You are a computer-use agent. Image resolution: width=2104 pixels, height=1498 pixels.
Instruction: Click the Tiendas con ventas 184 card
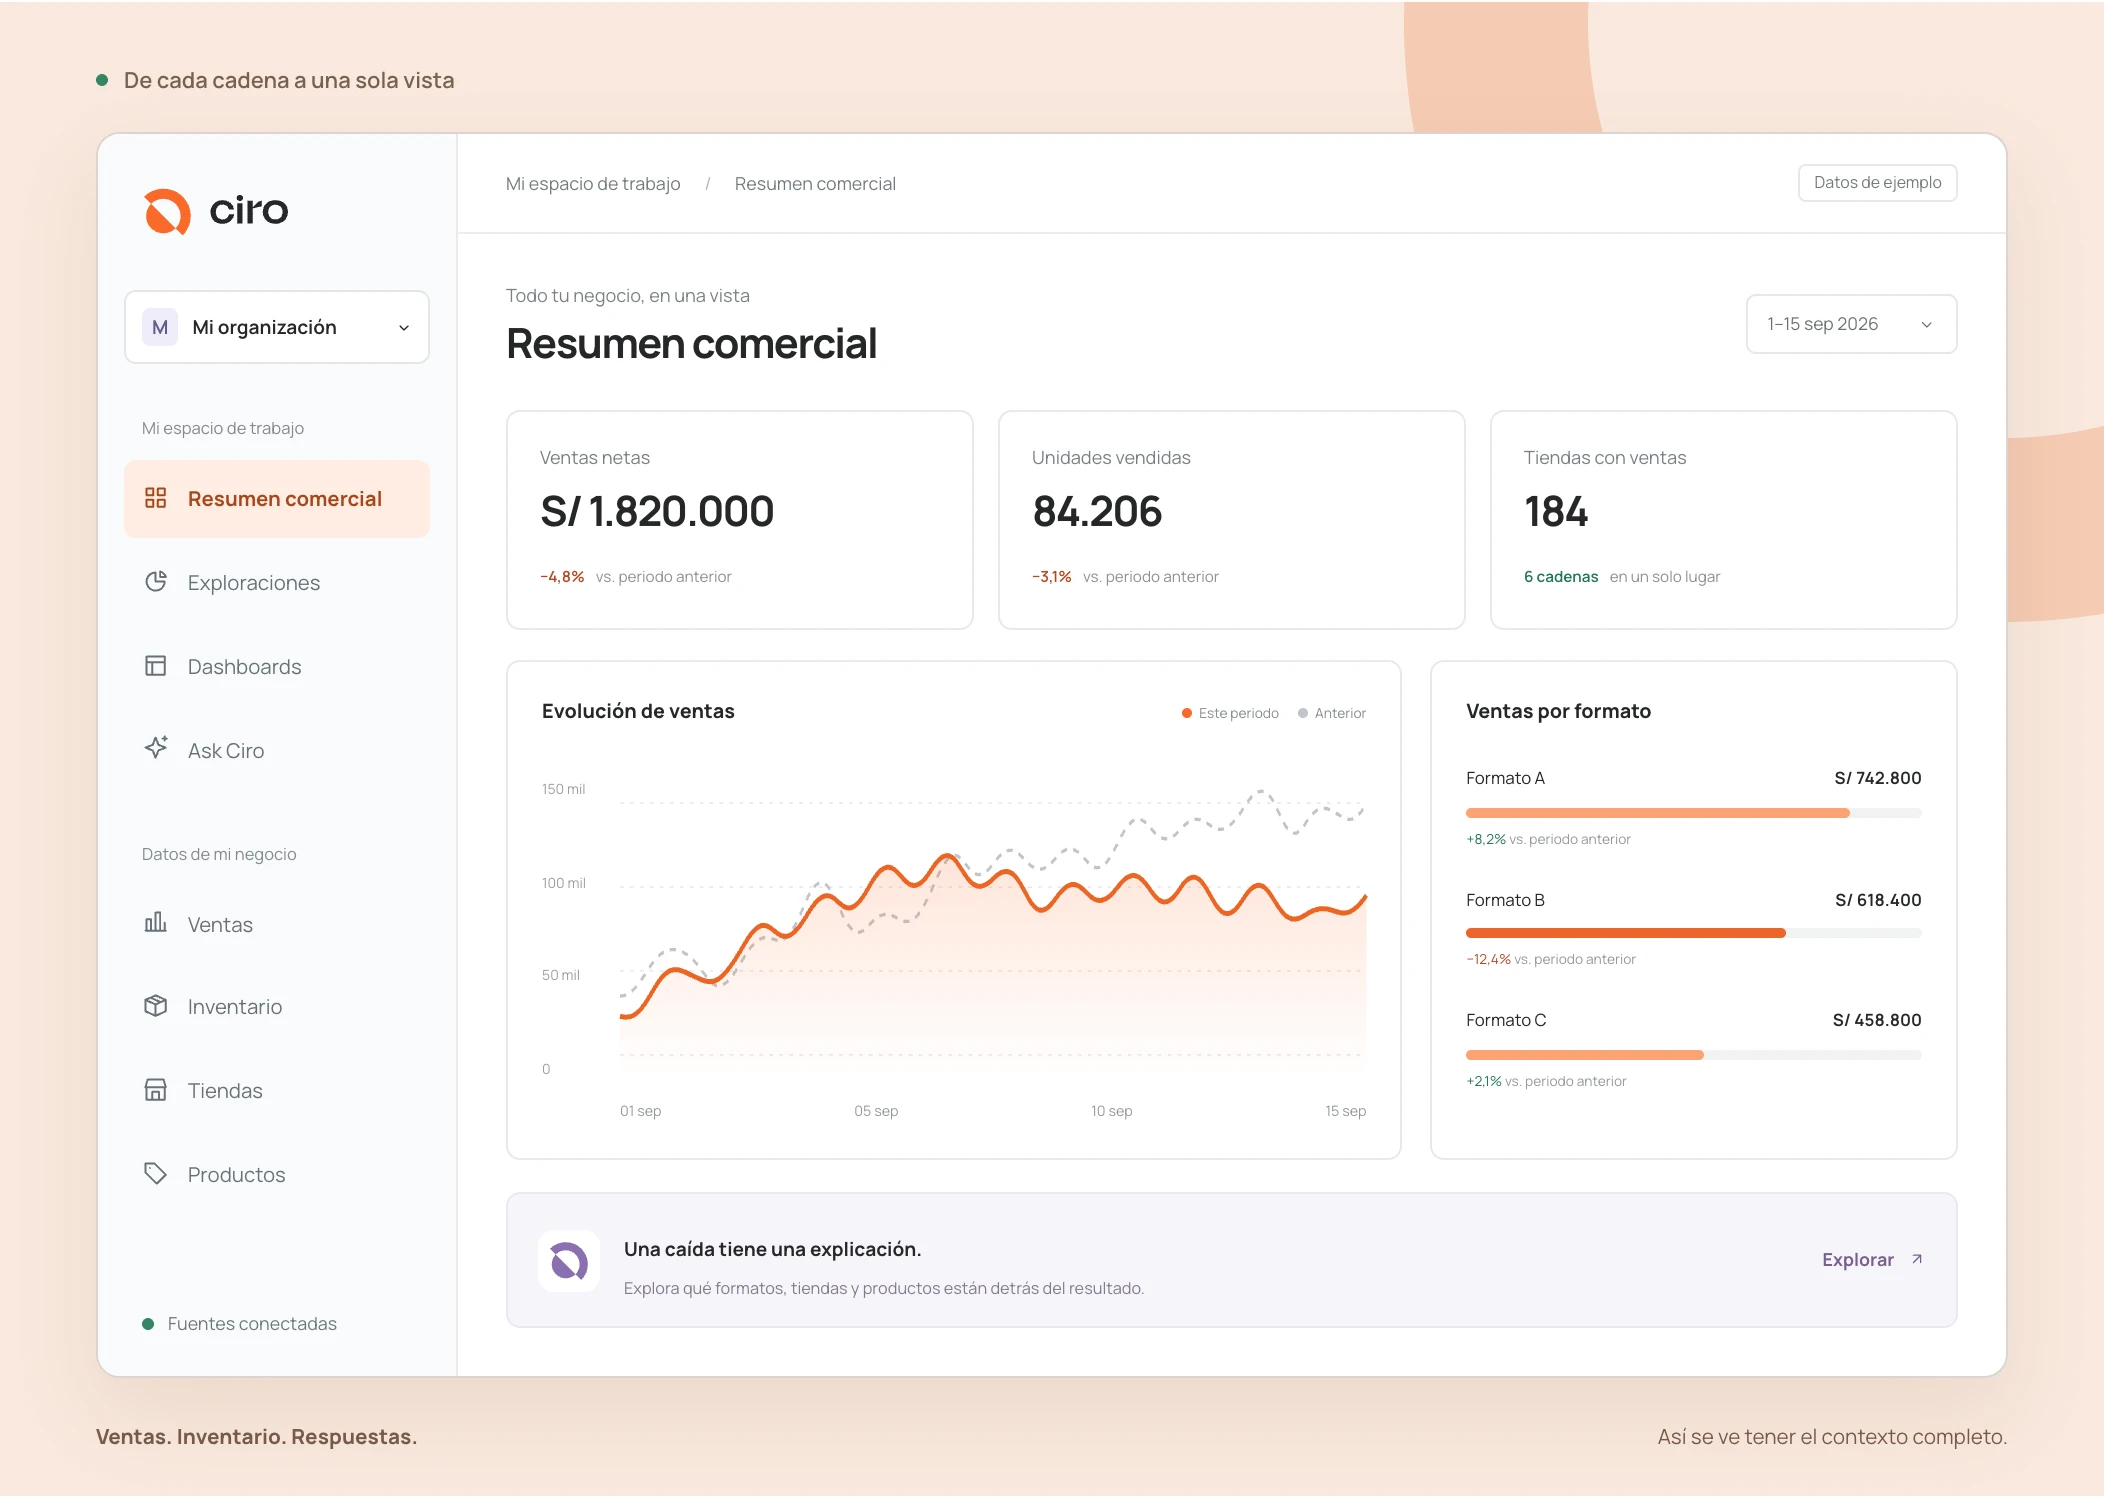coord(1723,520)
